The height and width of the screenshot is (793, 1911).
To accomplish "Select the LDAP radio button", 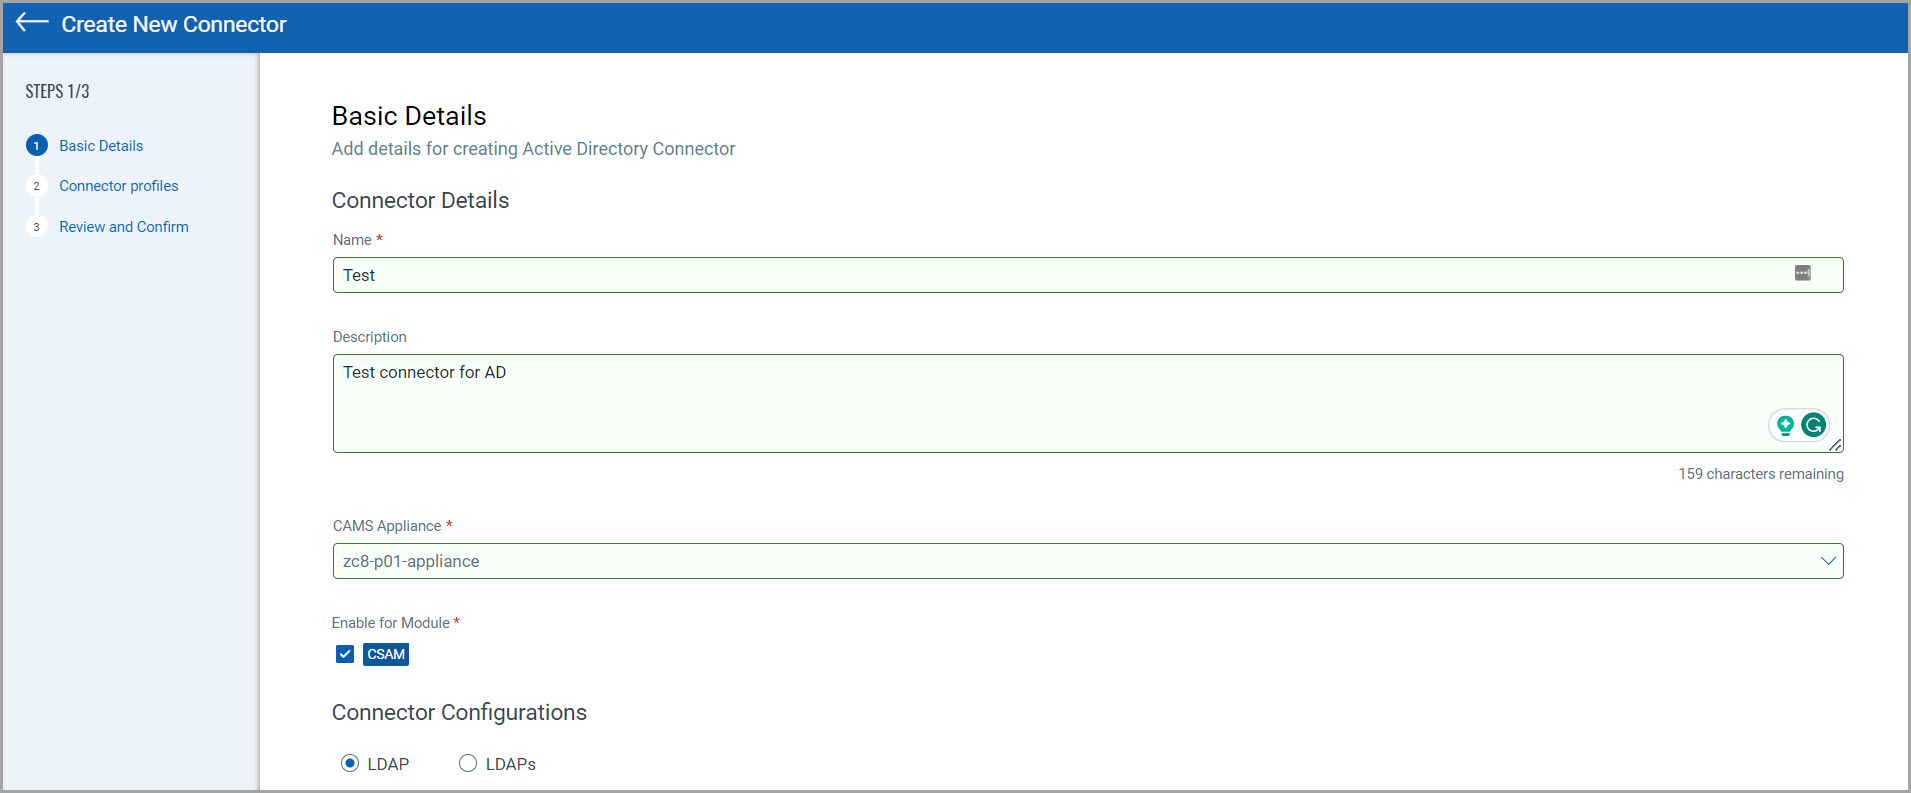I will 350,763.
